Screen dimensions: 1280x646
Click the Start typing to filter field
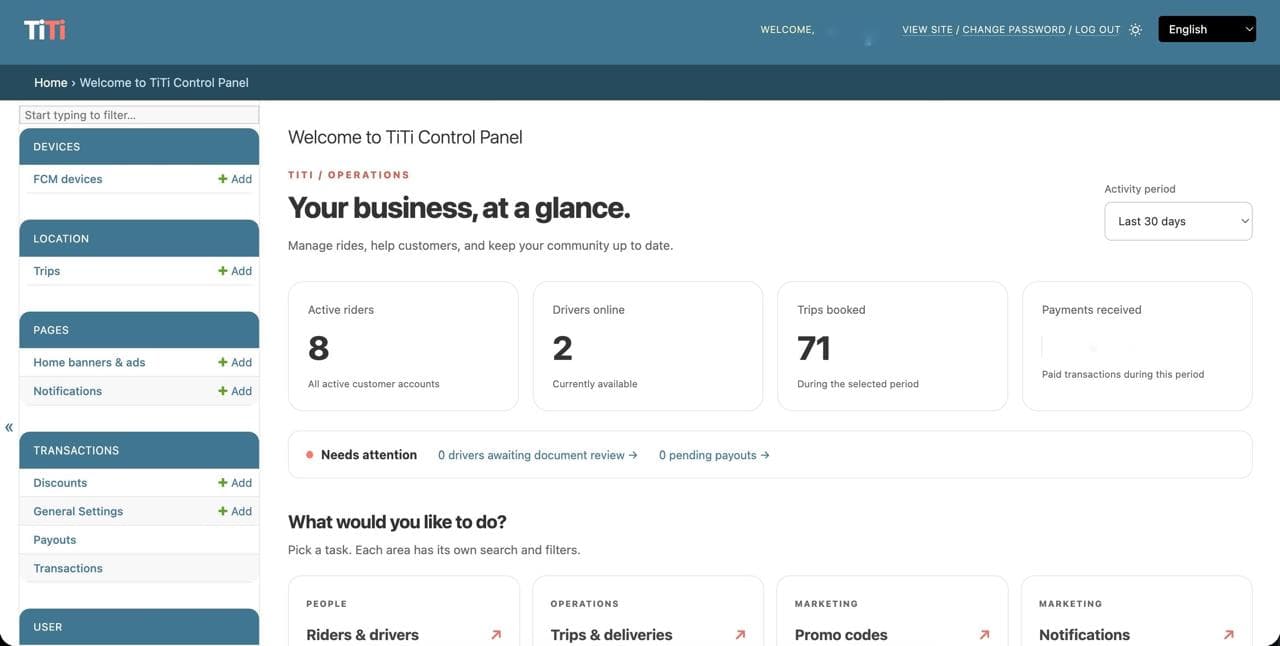(x=139, y=115)
